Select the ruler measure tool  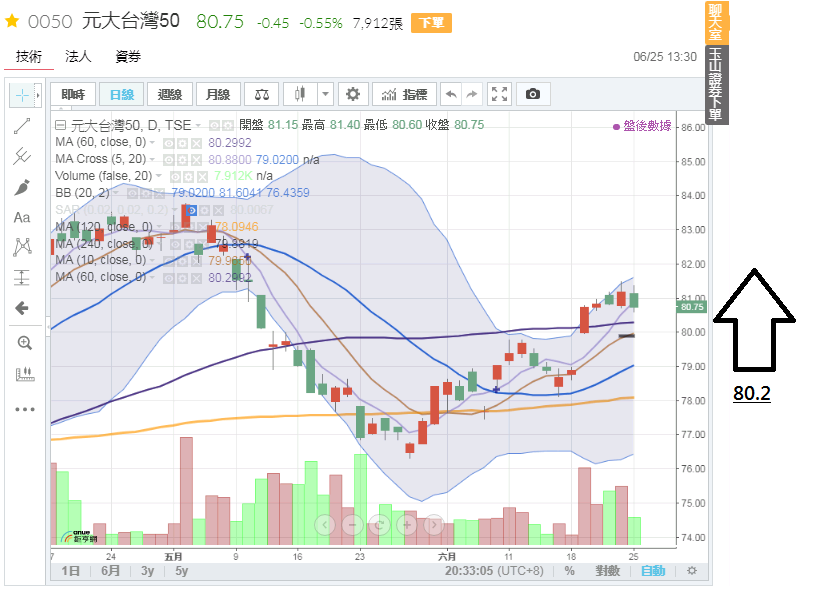click(x=24, y=374)
